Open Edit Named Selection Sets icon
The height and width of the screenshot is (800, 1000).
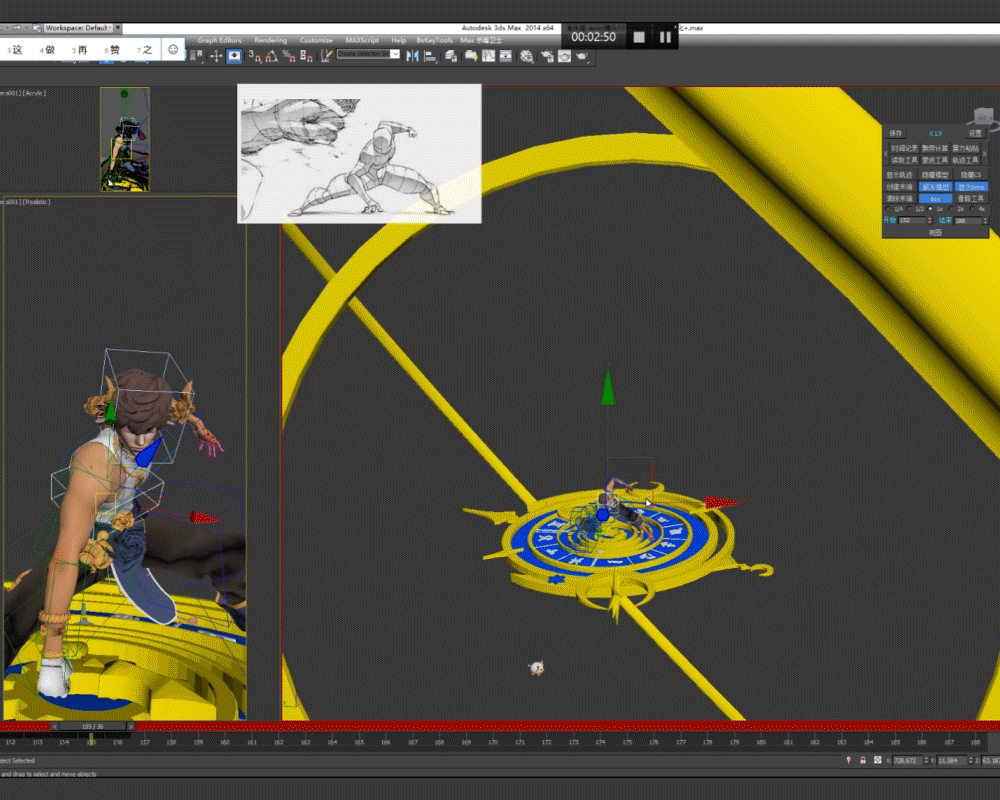pyautogui.click(x=326, y=56)
